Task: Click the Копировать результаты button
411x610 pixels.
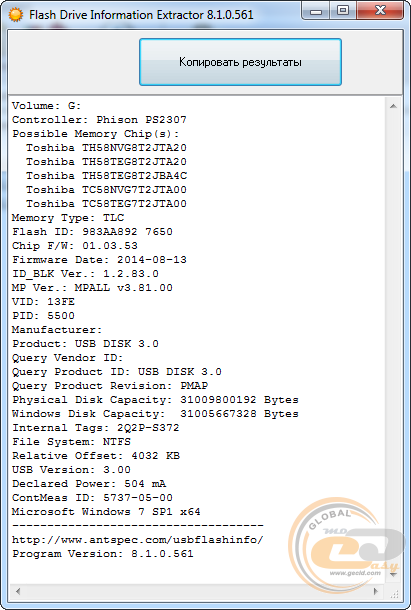Action: [x=240, y=62]
